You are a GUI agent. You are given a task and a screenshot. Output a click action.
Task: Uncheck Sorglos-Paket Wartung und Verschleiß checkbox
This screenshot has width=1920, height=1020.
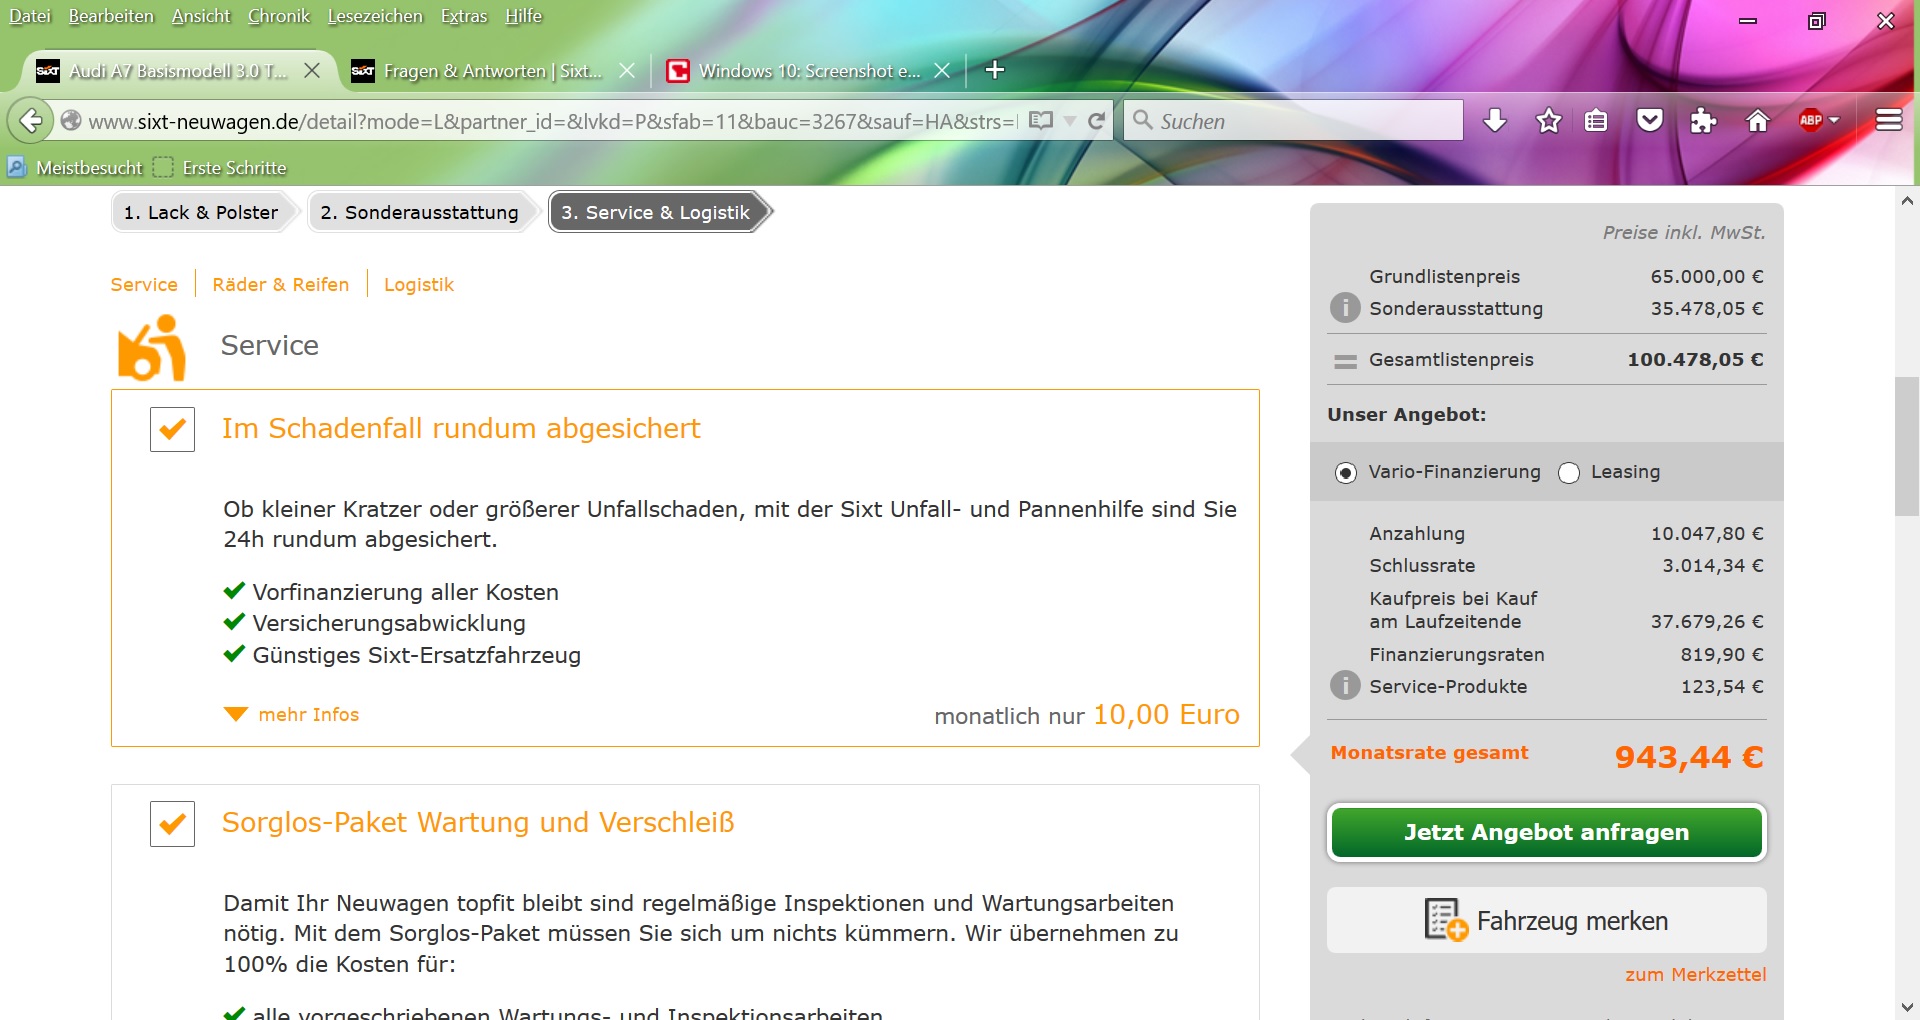172,823
